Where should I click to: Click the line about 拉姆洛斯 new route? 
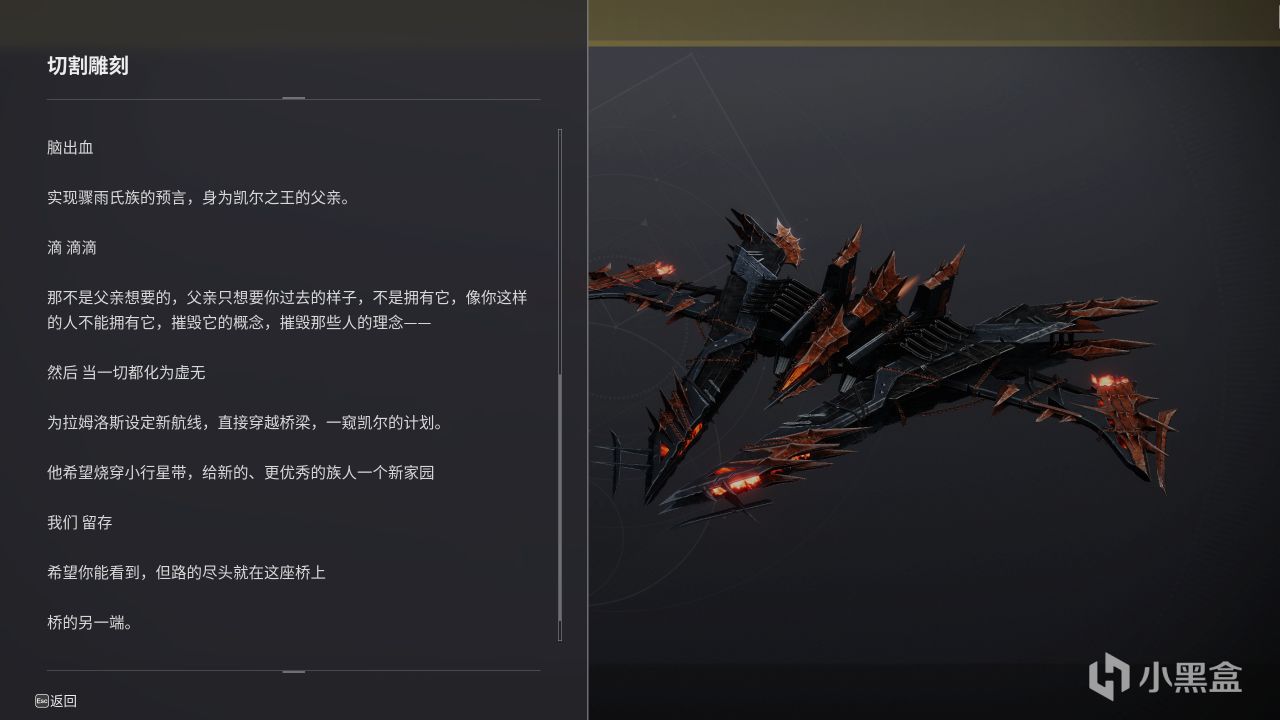(x=245, y=423)
